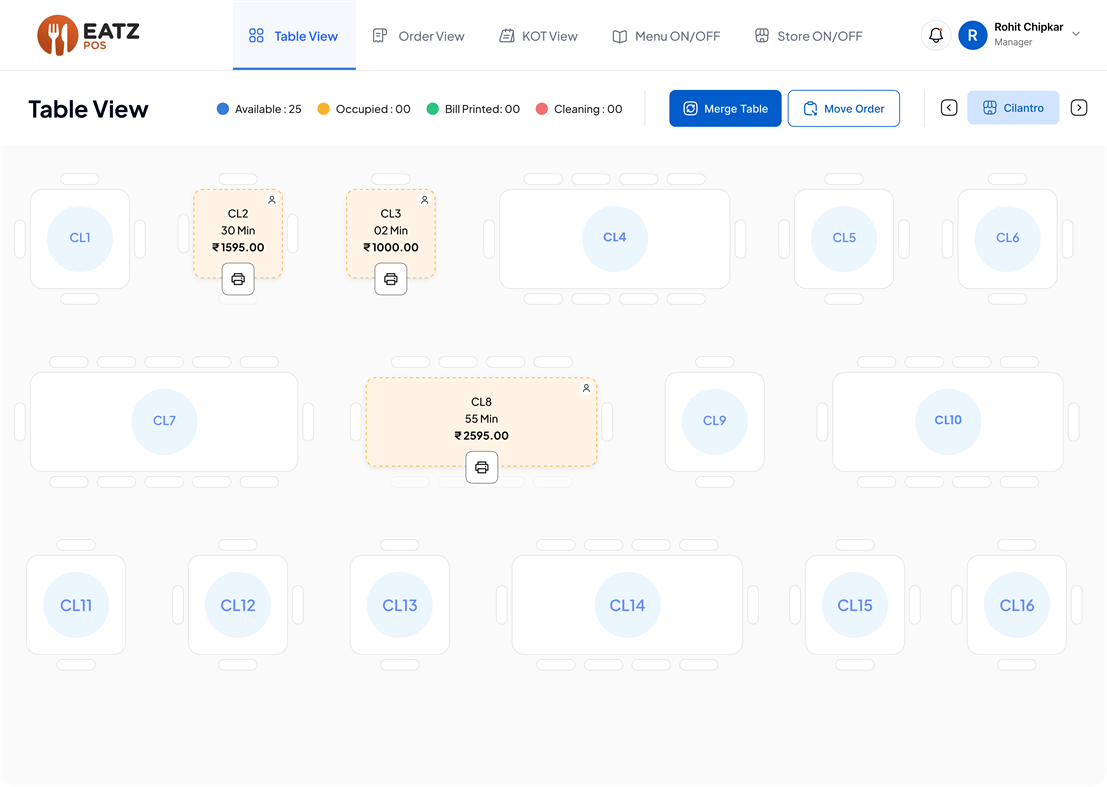Image resolution: width=1107 pixels, height=787 pixels.
Task: Go to the next floor section
Action: [x=1079, y=108]
